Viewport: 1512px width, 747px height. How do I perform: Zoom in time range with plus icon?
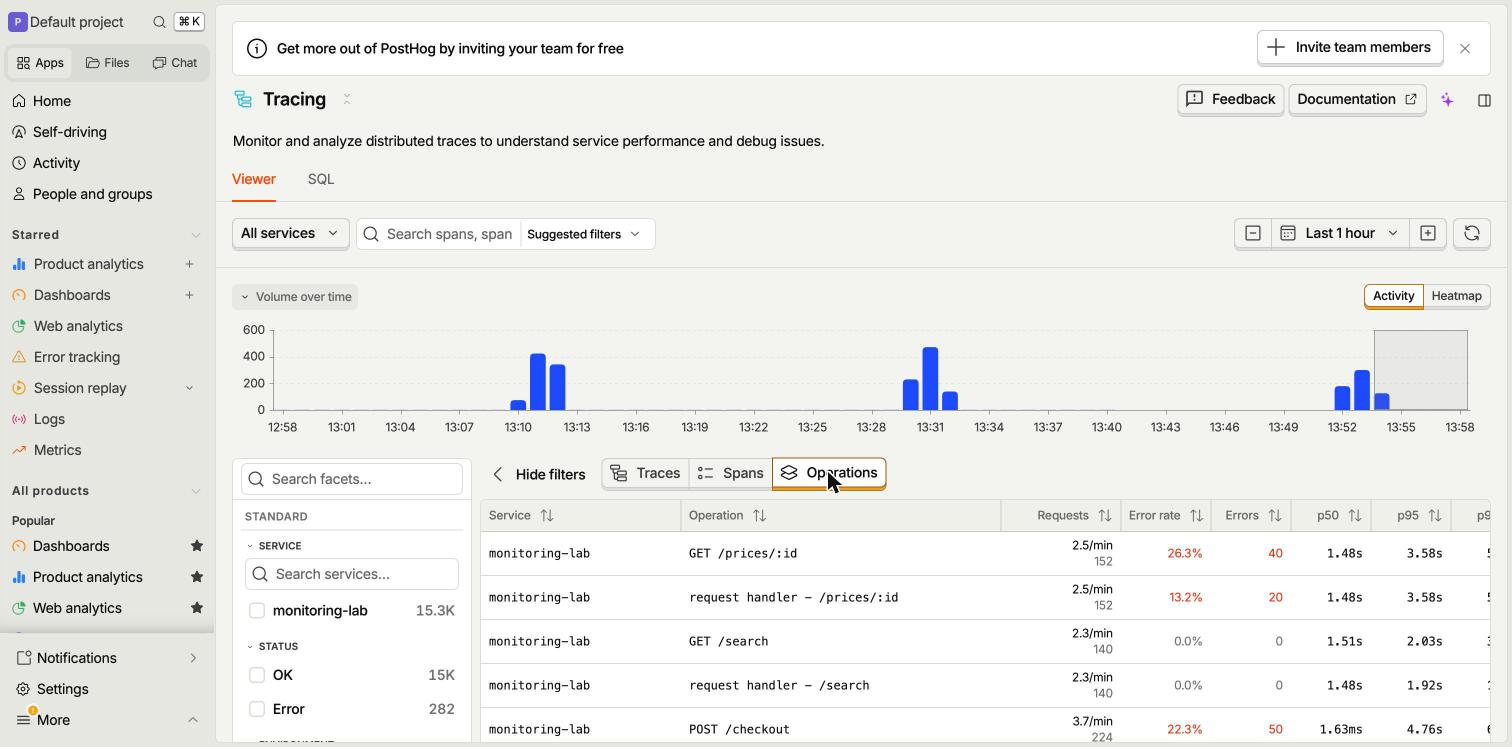[1428, 234]
